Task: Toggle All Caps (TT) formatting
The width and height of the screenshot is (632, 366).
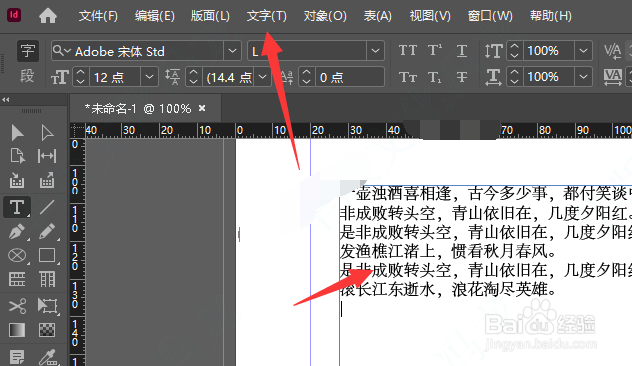Action: click(x=408, y=51)
